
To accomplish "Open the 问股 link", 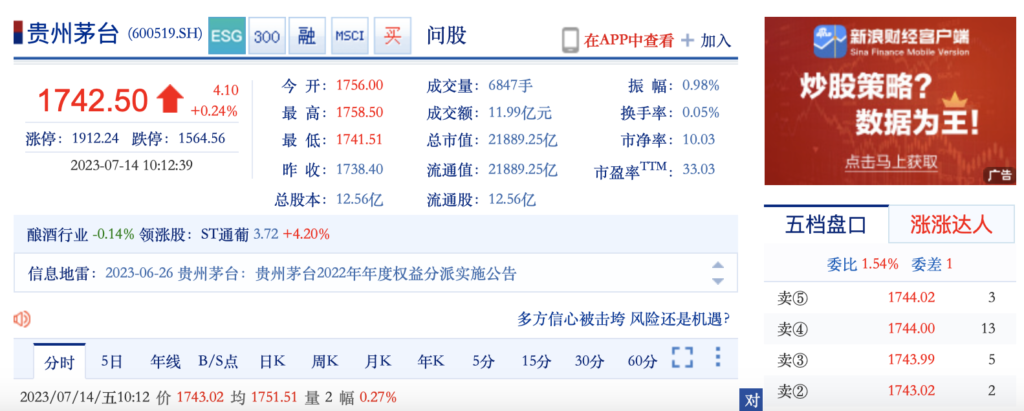I will tap(446, 37).
